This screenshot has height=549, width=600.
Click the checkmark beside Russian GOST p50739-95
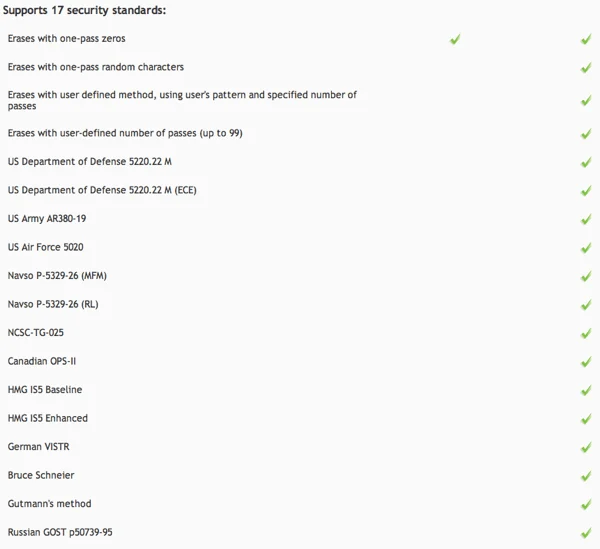click(586, 533)
